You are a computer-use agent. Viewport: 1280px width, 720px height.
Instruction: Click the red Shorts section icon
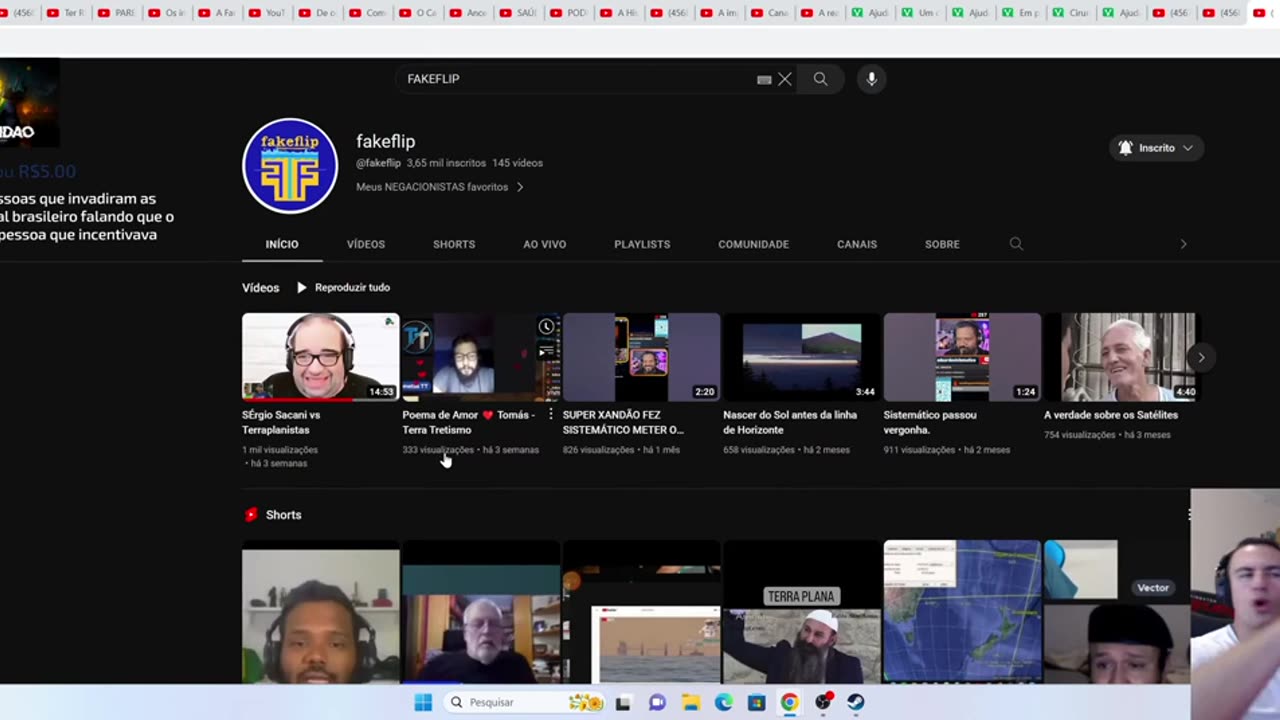tap(251, 515)
